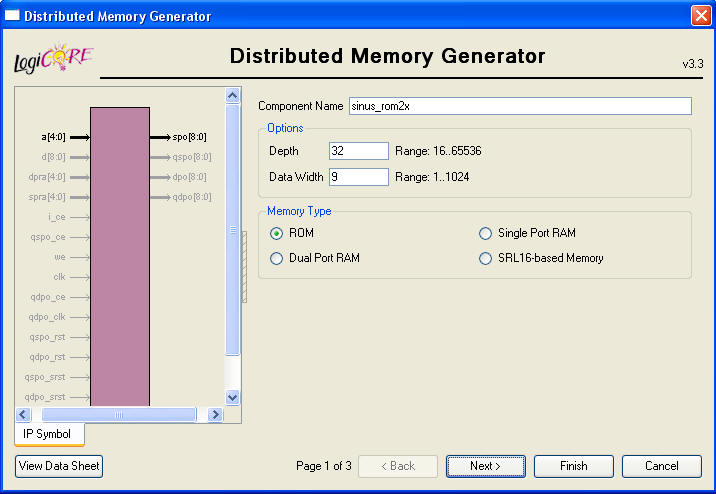This screenshot has width=716, height=494.
Task: Click the clk port label
Action: pyautogui.click(x=59, y=277)
